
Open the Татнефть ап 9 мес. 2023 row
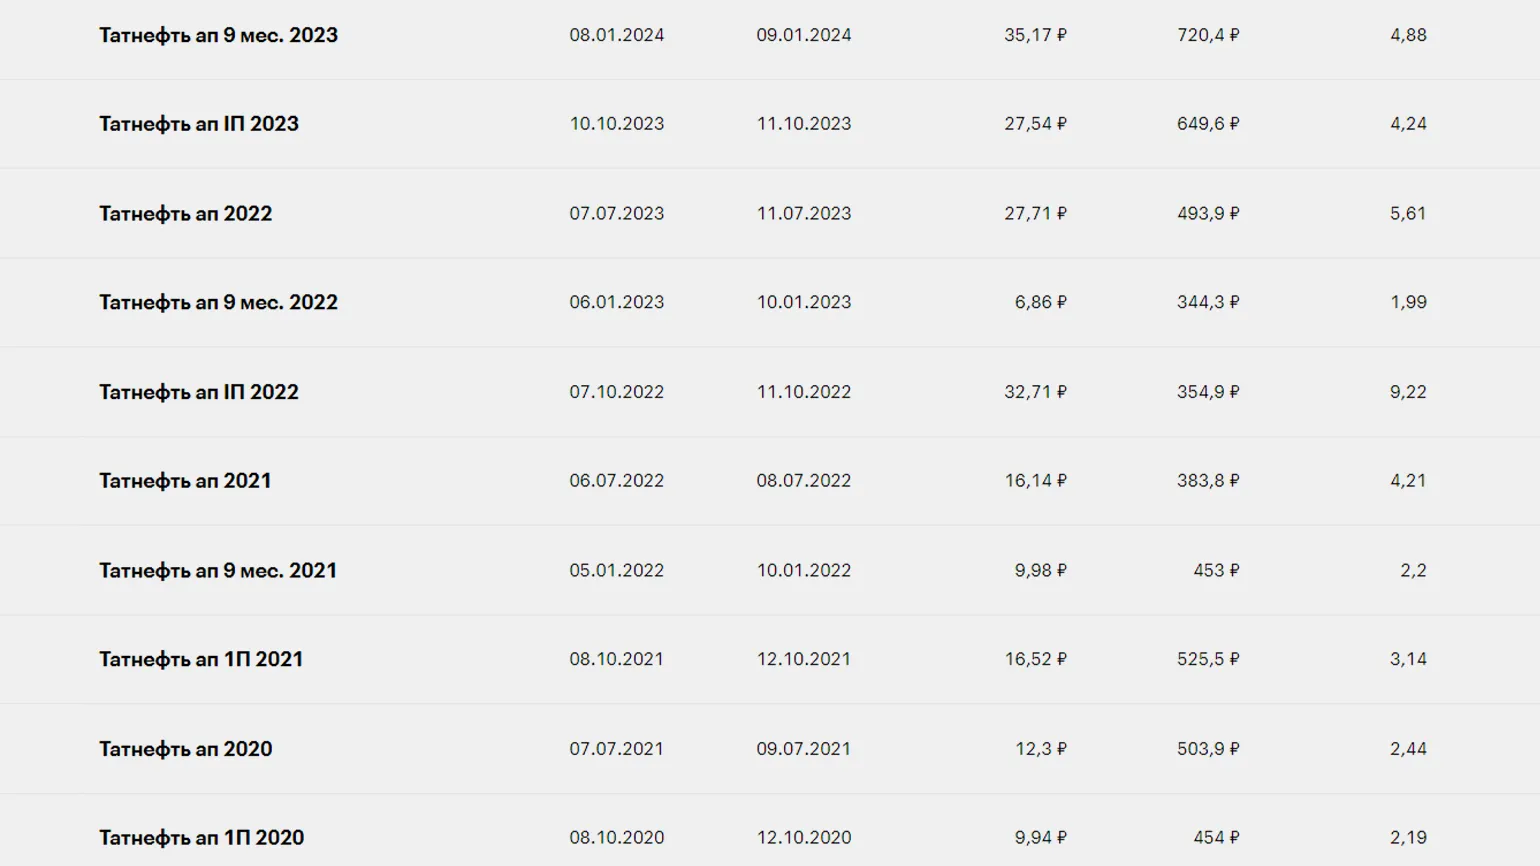pyautogui.click(x=218, y=35)
